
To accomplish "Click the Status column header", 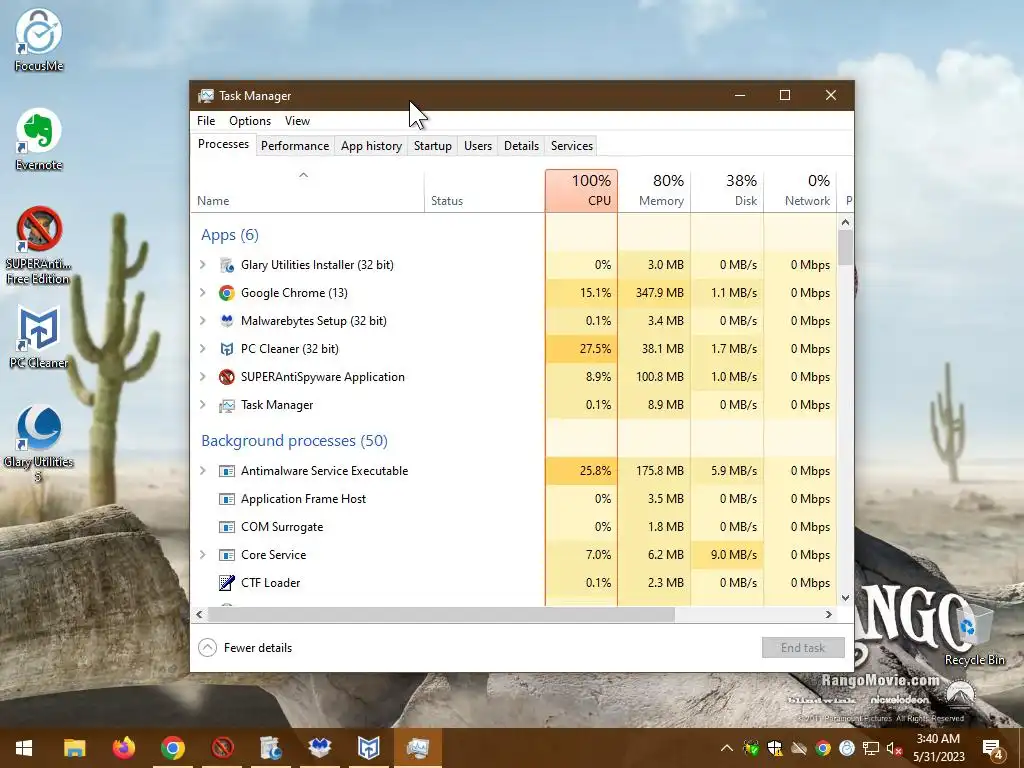I will (485, 191).
